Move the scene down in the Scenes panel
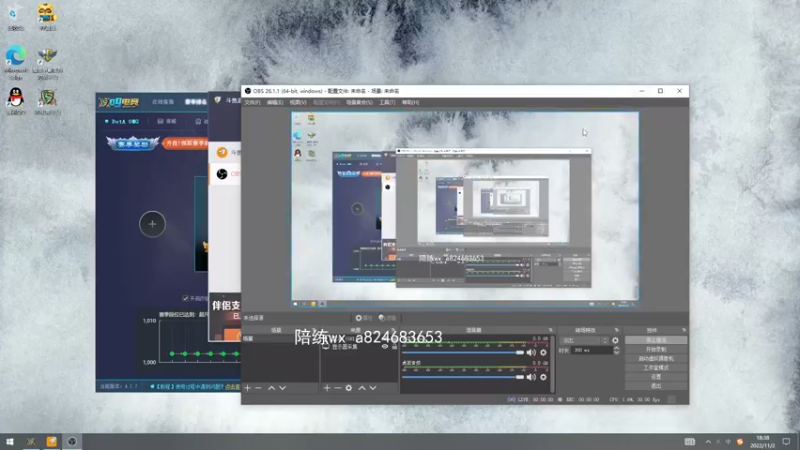The height and width of the screenshot is (450, 800). coord(283,388)
